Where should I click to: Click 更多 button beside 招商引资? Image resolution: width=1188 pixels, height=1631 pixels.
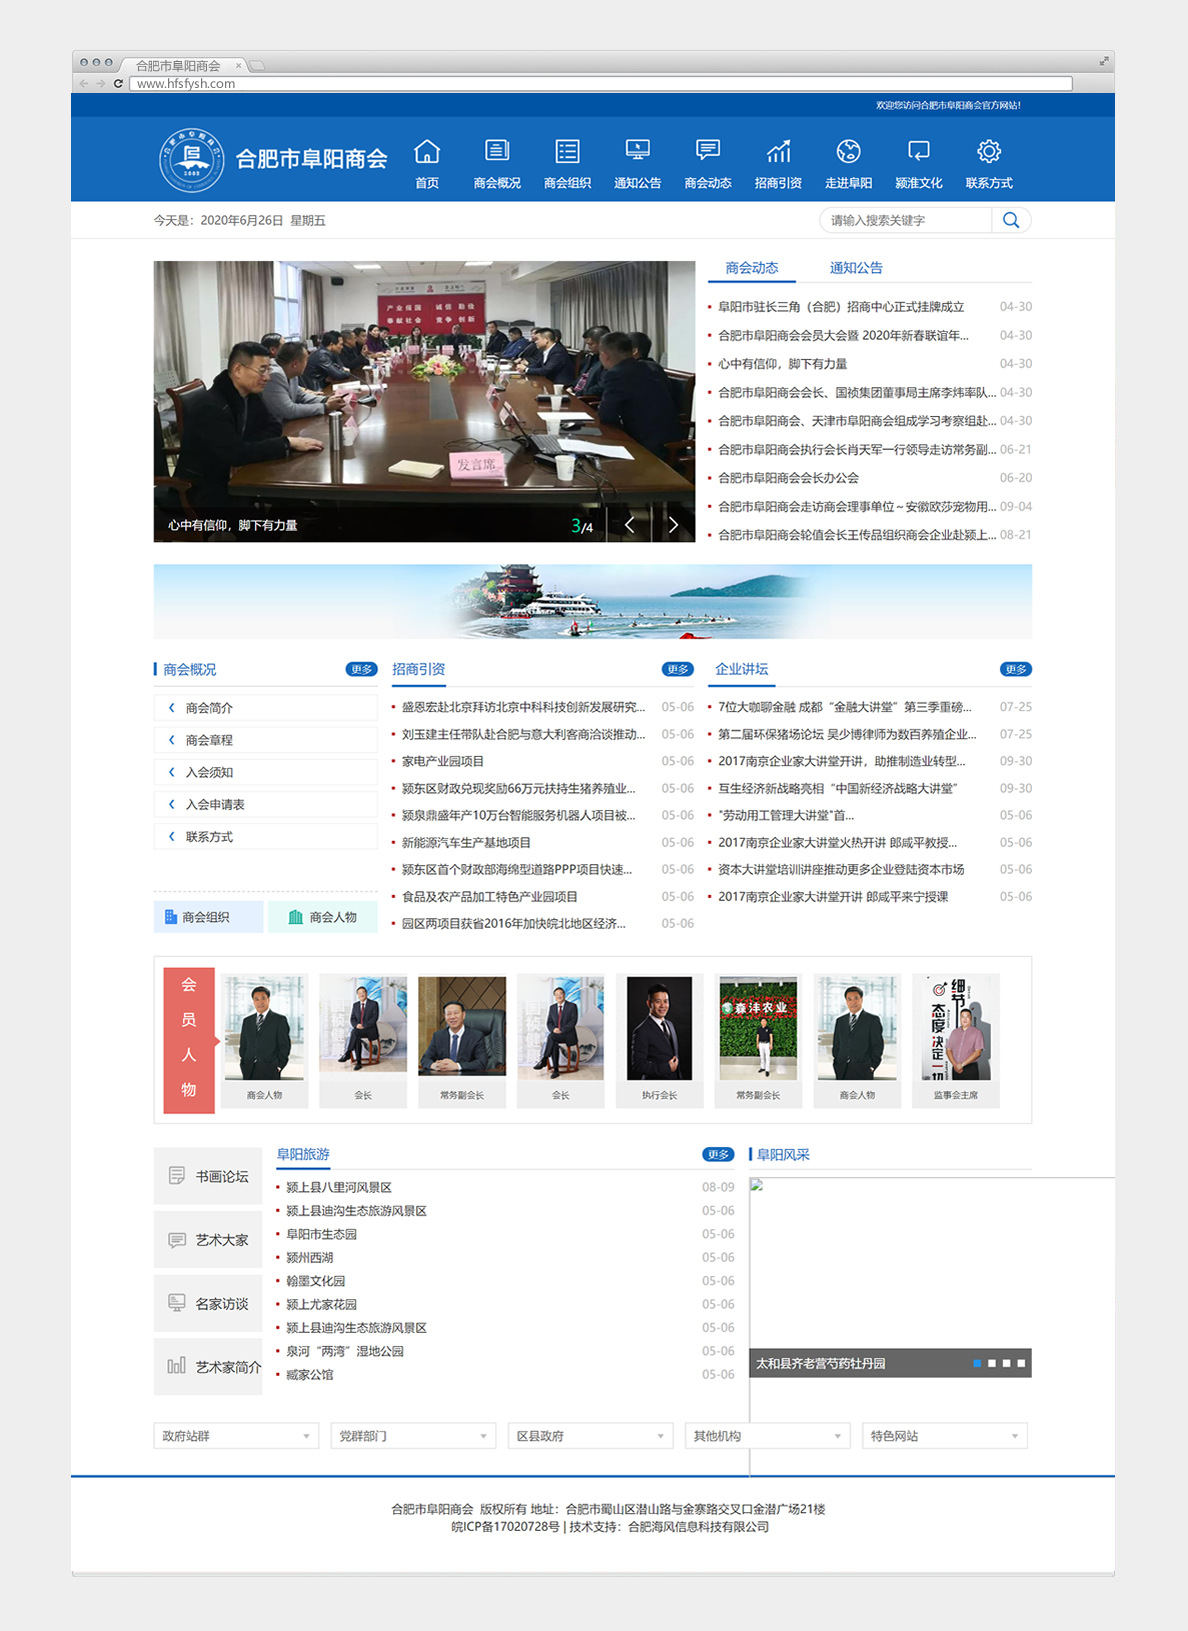tap(677, 669)
